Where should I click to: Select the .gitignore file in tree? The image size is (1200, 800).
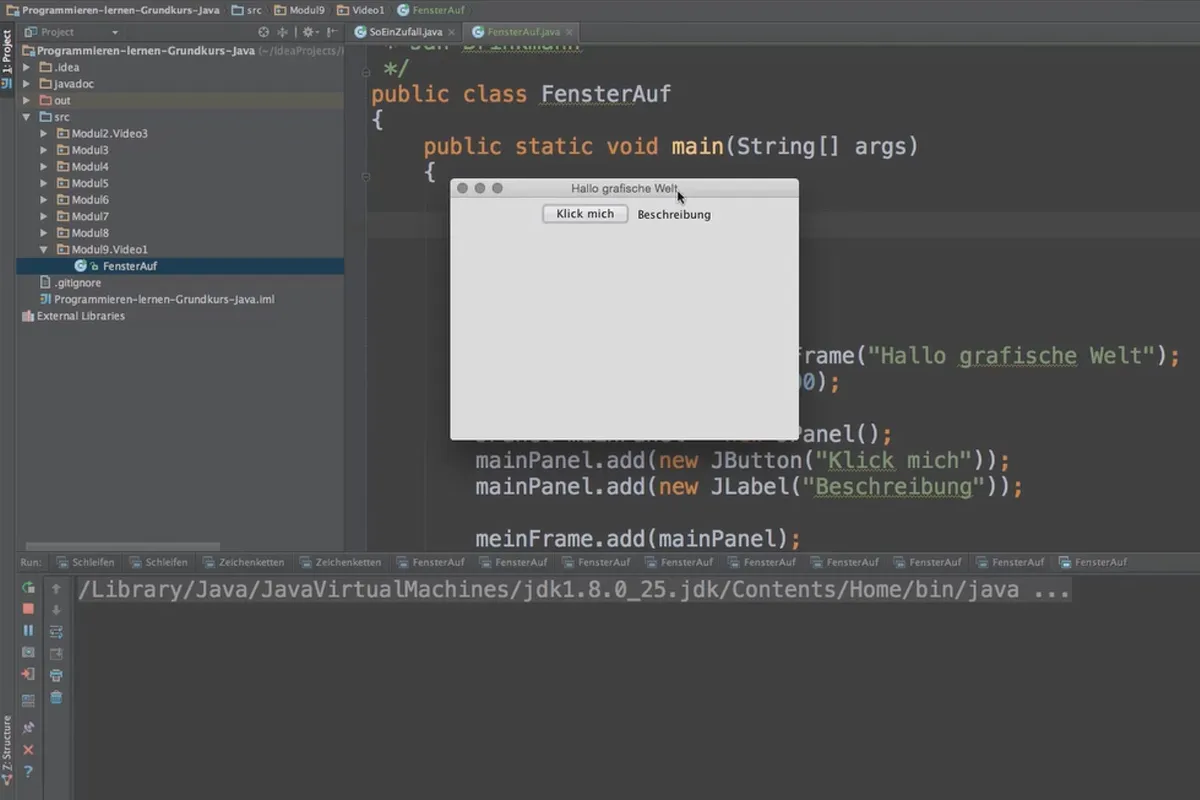pyautogui.click(x=77, y=283)
